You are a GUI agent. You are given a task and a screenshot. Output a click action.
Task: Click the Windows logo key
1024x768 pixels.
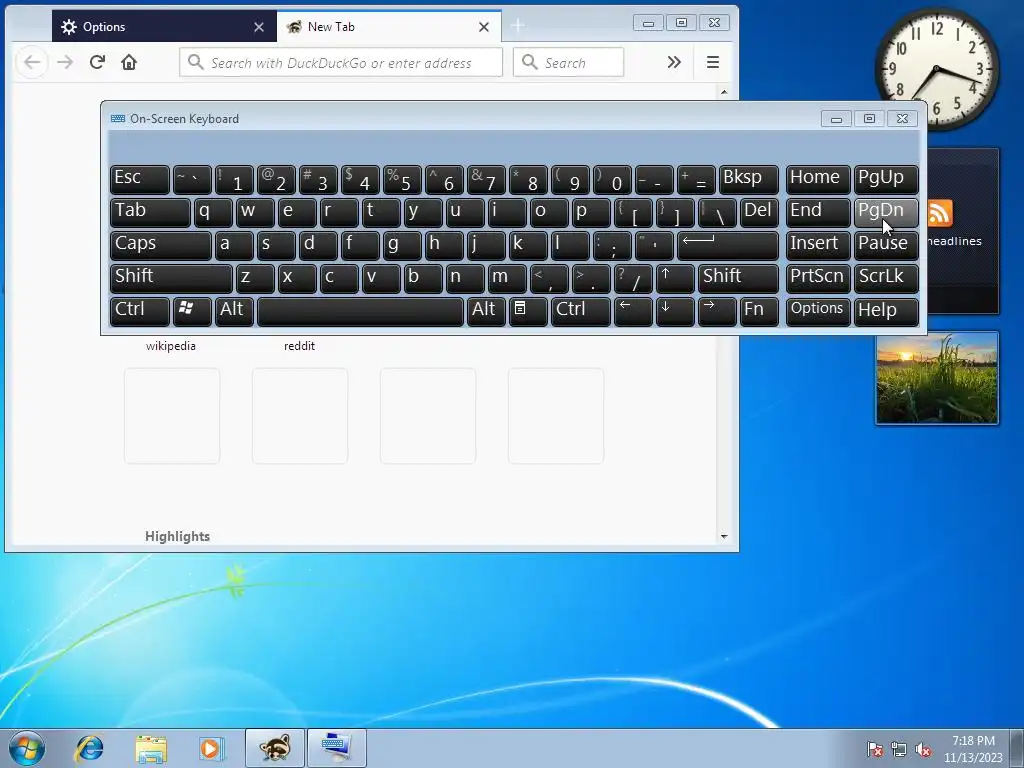point(191,311)
